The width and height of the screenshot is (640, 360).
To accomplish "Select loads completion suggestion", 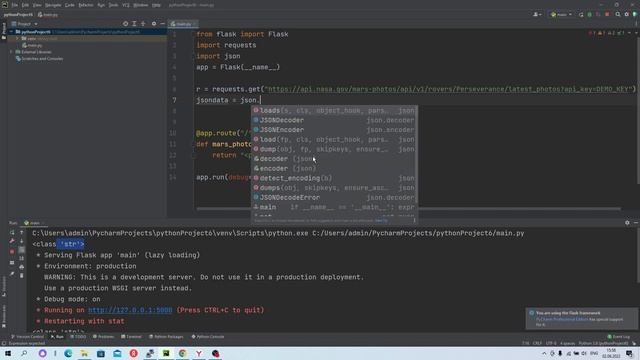I will 334,111.
